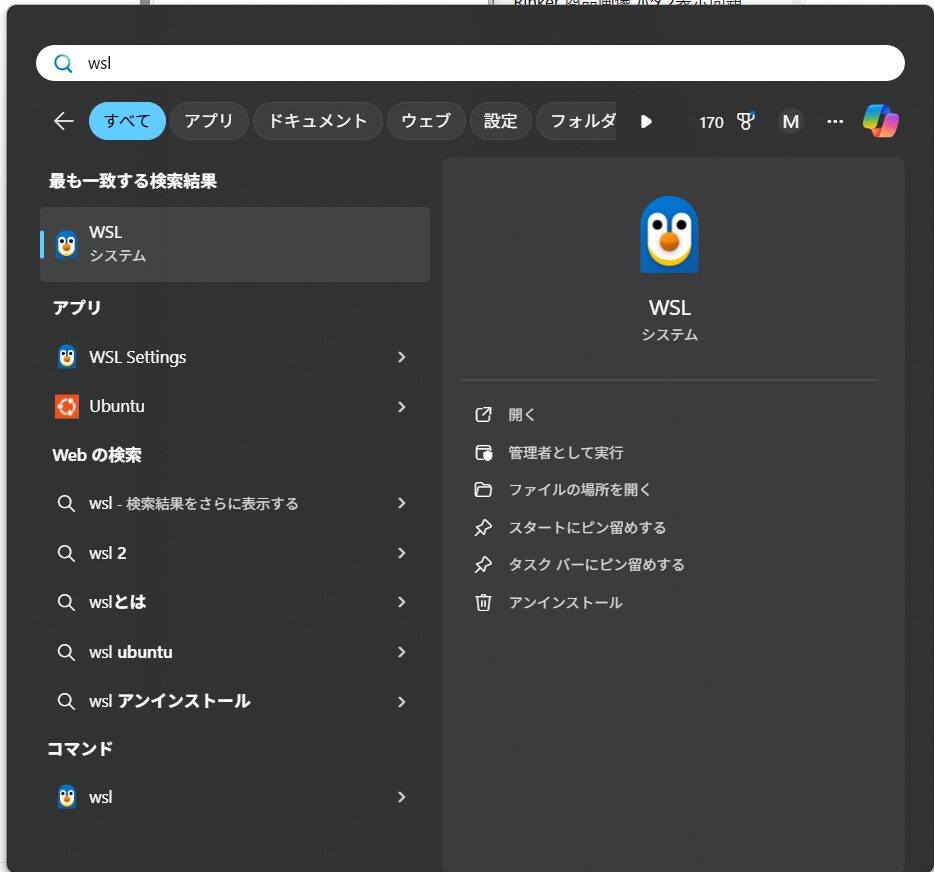Expand the 'wsl 2' suggestion chevron
The height and width of the screenshot is (872, 934).
tap(401, 553)
